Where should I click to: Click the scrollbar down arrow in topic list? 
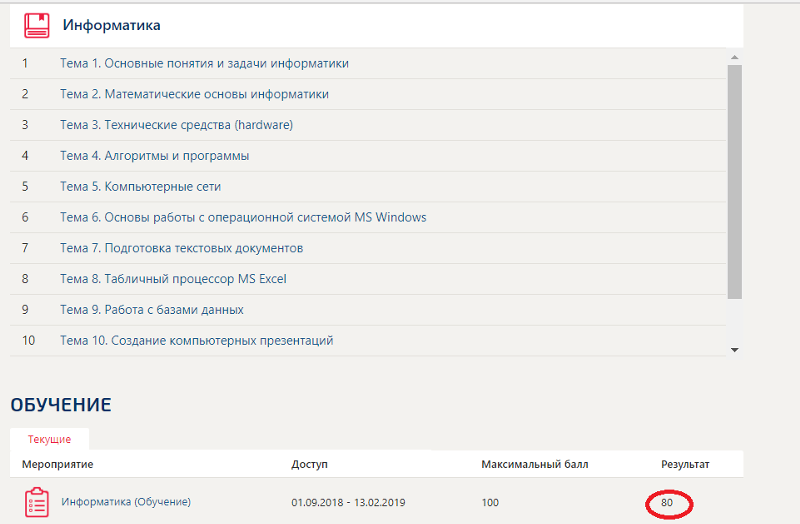(x=735, y=350)
